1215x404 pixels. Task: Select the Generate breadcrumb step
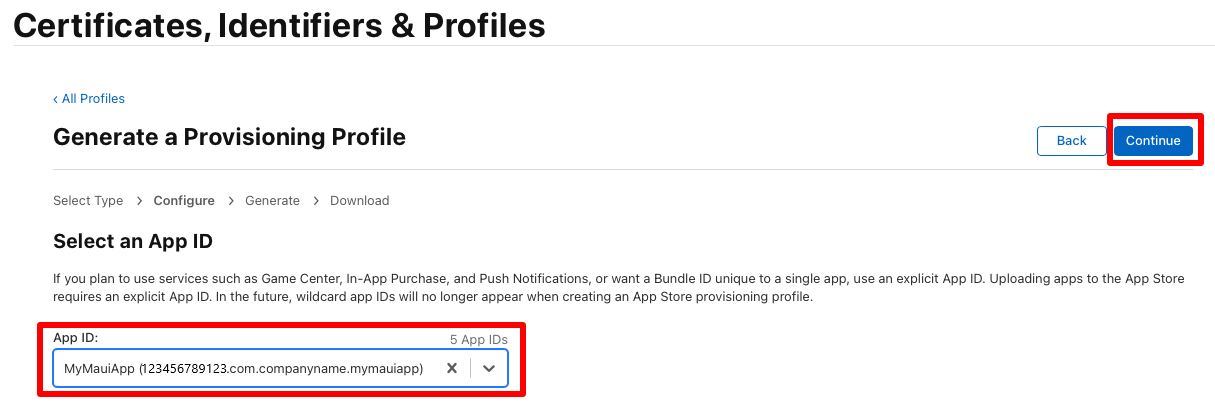coord(272,201)
